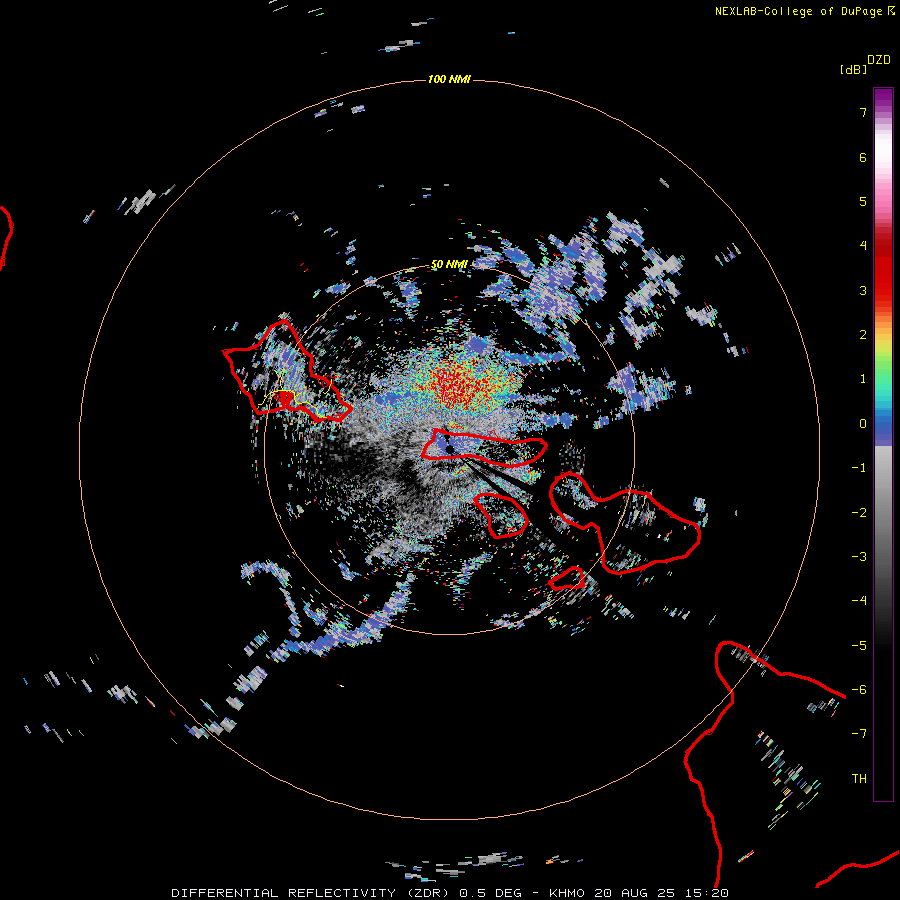The height and width of the screenshot is (900, 900).
Task: Click the -5 dB scale value
Action: [859, 646]
